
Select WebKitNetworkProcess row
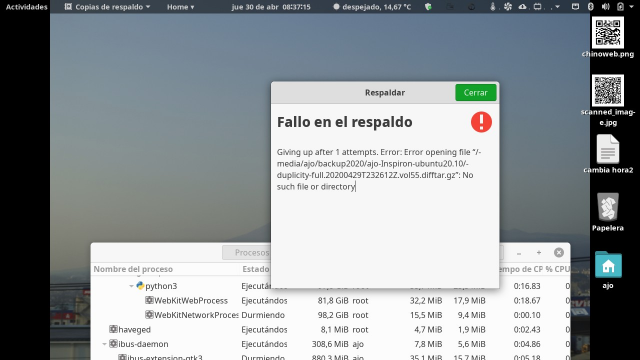click(x=330, y=315)
